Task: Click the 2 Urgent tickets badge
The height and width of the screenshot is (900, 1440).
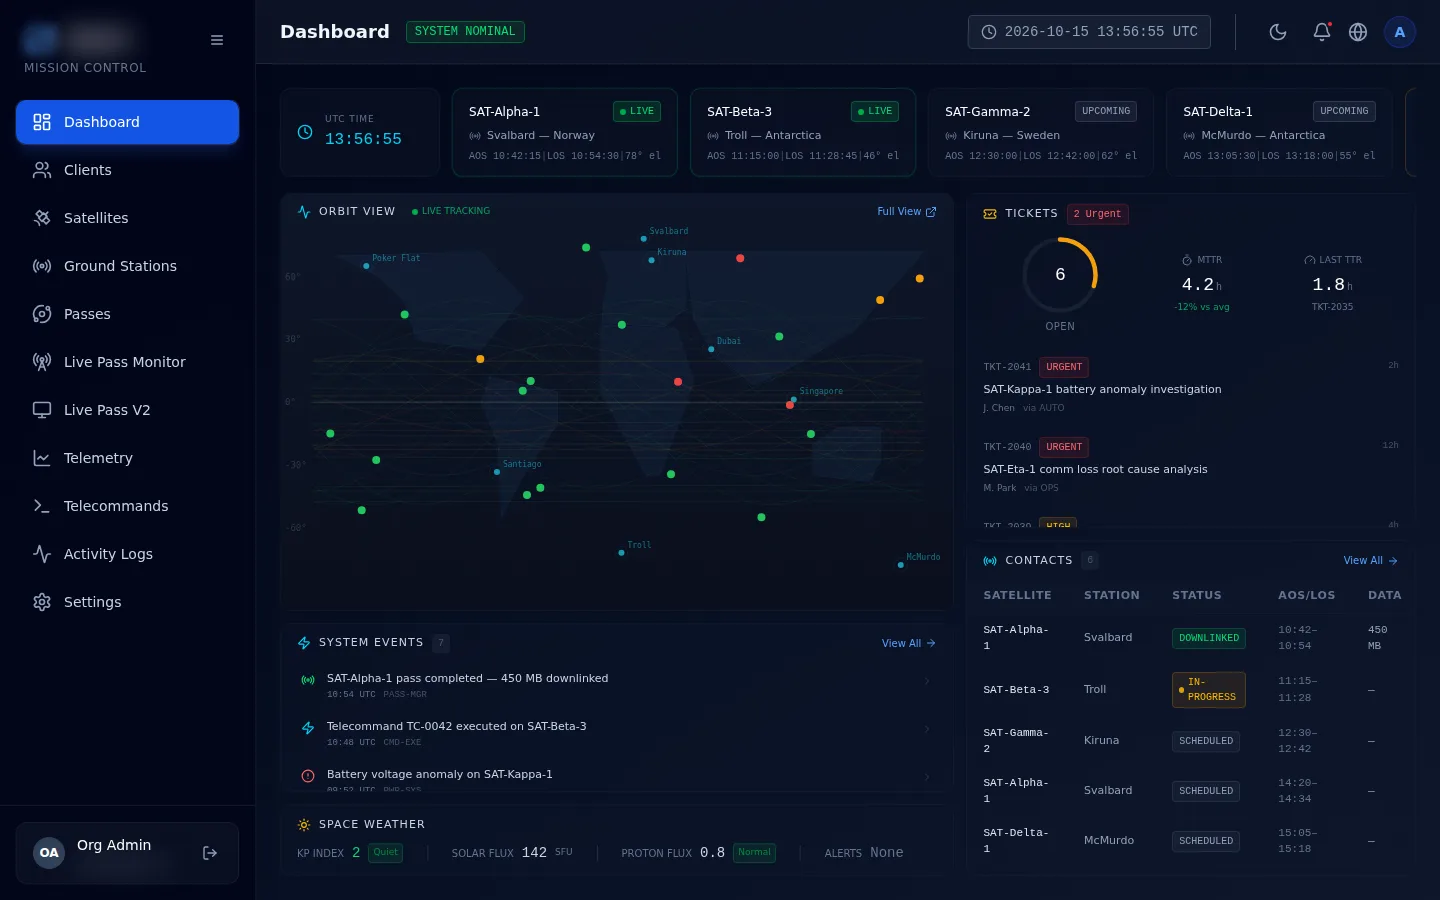Action: pos(1098,214)
